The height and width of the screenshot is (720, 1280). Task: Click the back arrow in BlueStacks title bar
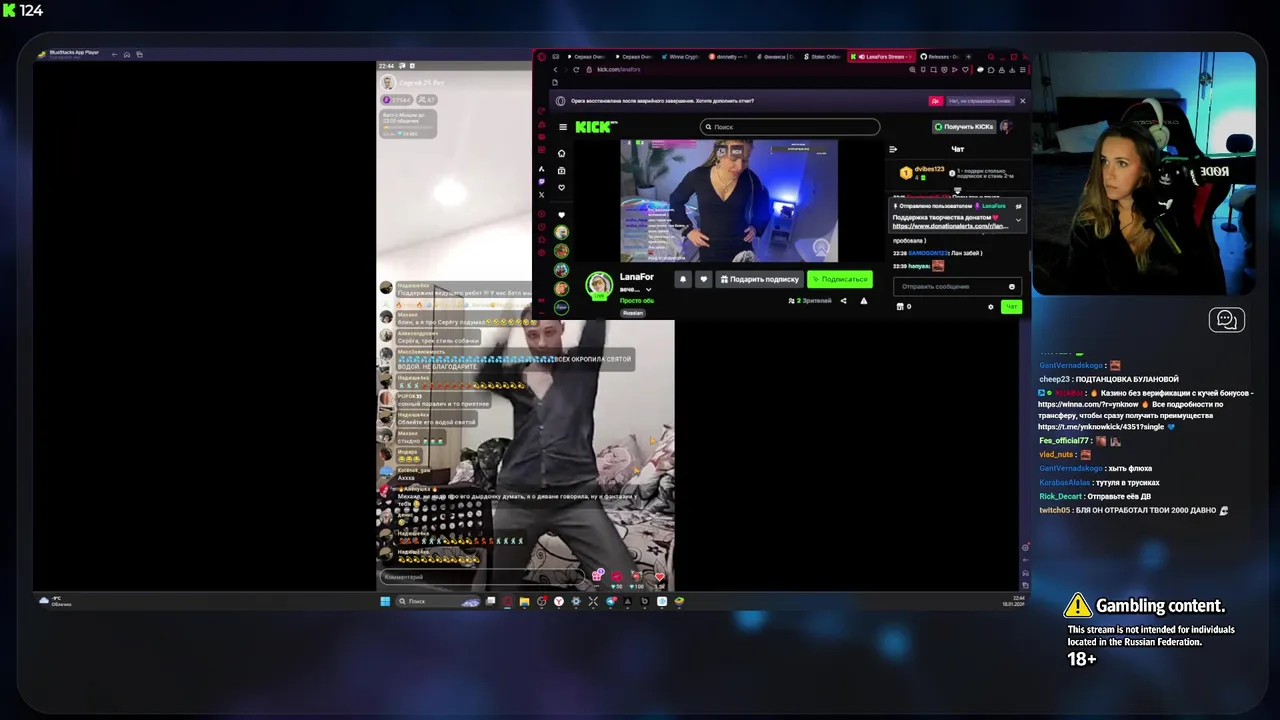(x=115, y=54)
